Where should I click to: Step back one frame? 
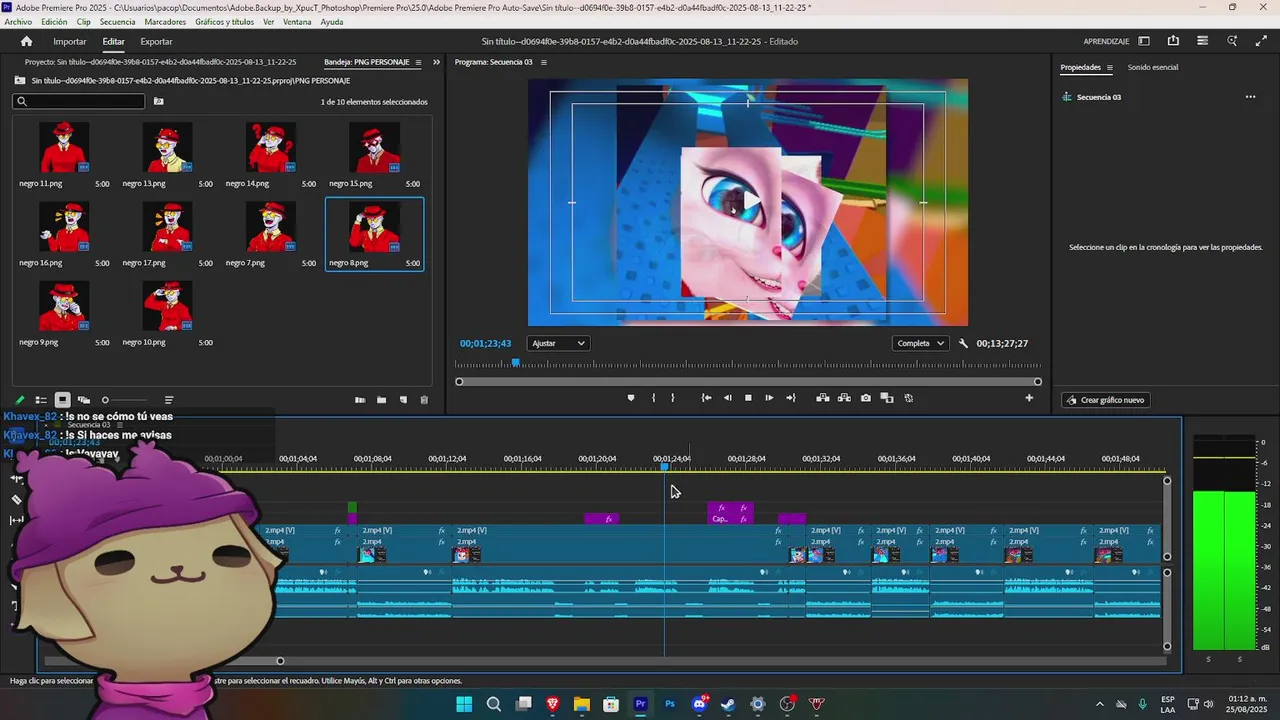coord(728,398)
